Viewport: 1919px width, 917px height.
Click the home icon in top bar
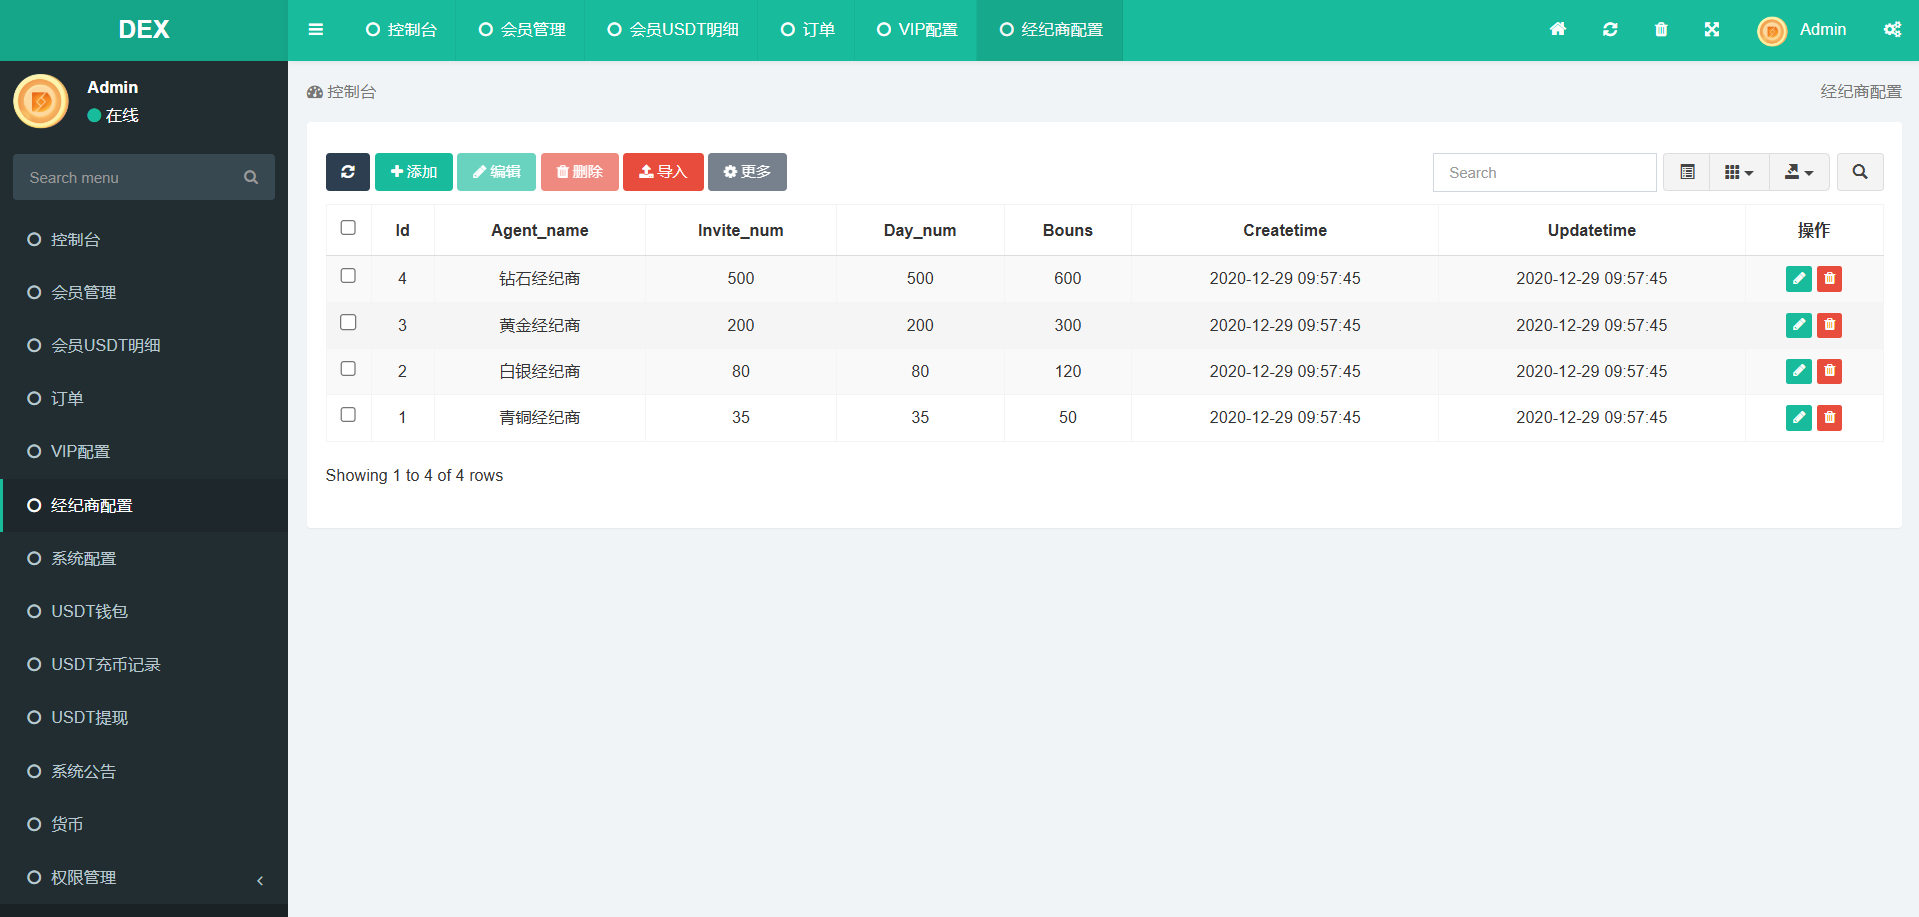pyautogui.click(x=1557, y=30)
